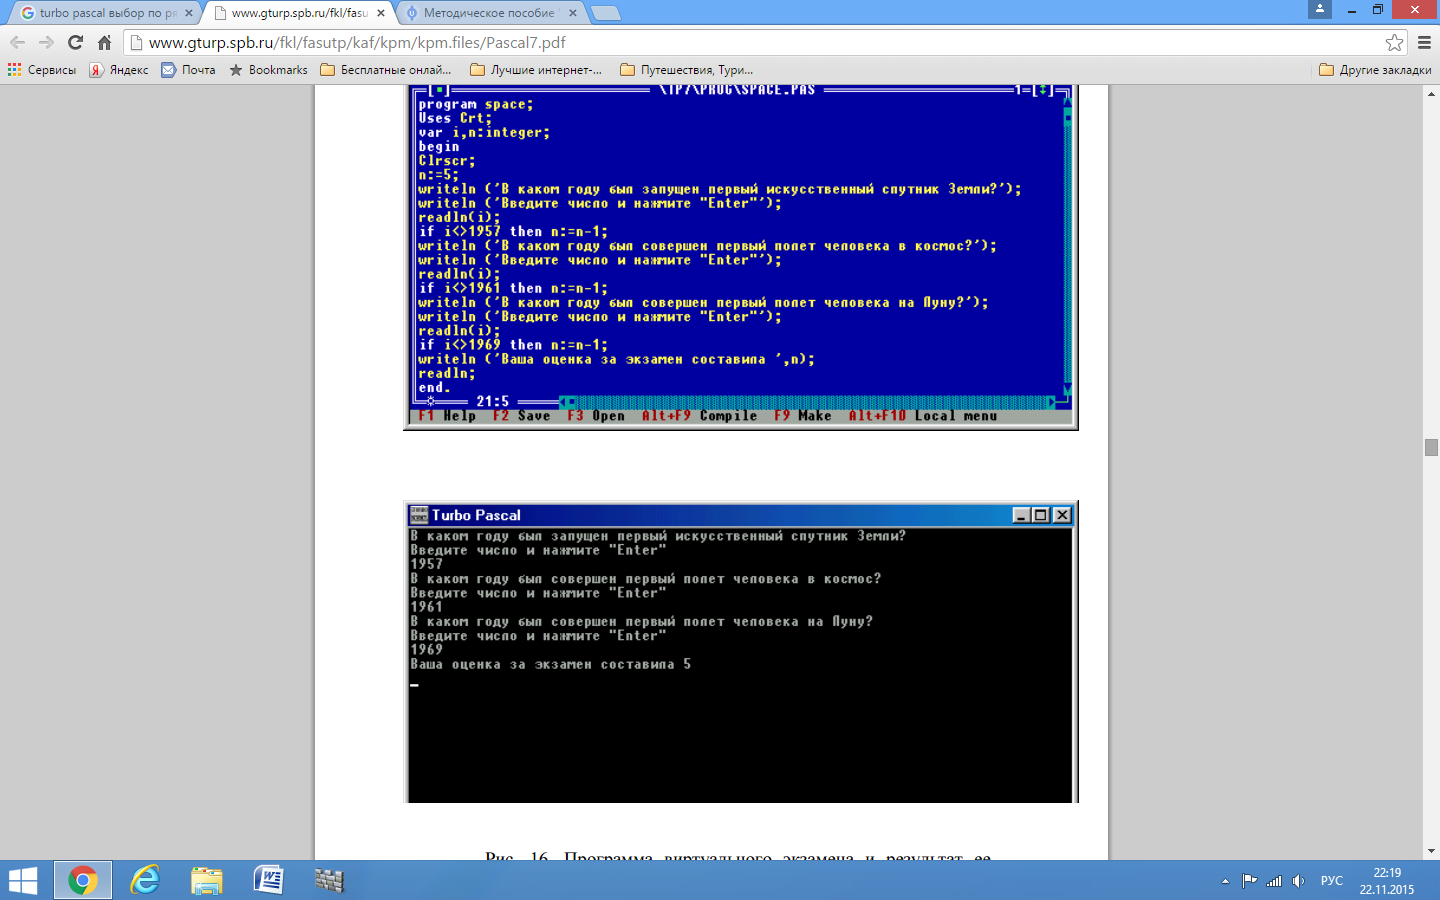Click F1 Help in Turbo Pascal status bar
Viewport: 1440px width, 900px height.
click(x=447, y=416)
